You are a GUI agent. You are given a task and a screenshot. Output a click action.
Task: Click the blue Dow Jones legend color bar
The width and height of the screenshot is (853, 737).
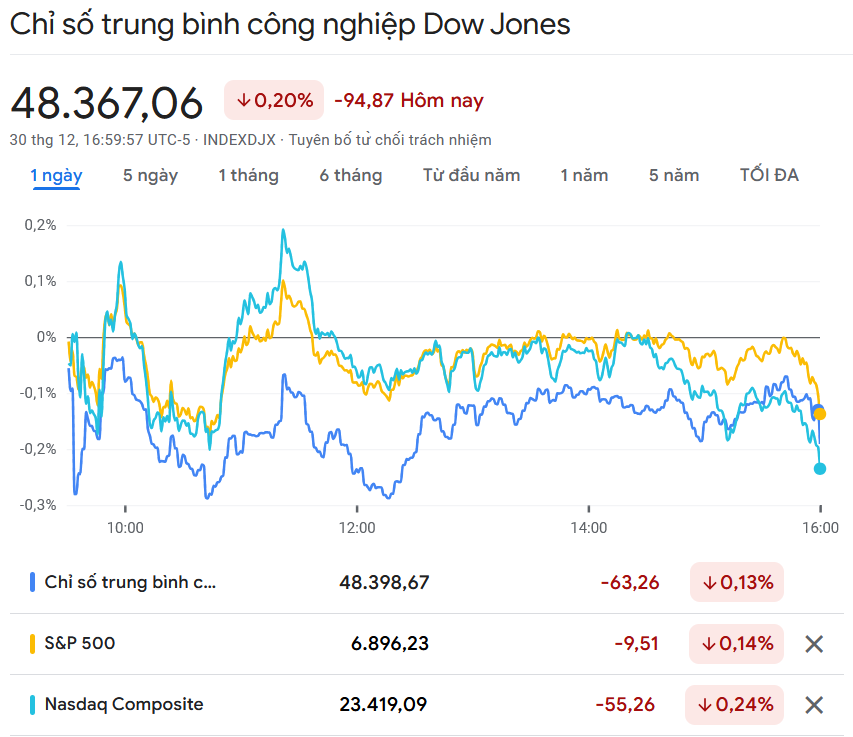click(33, 582)
